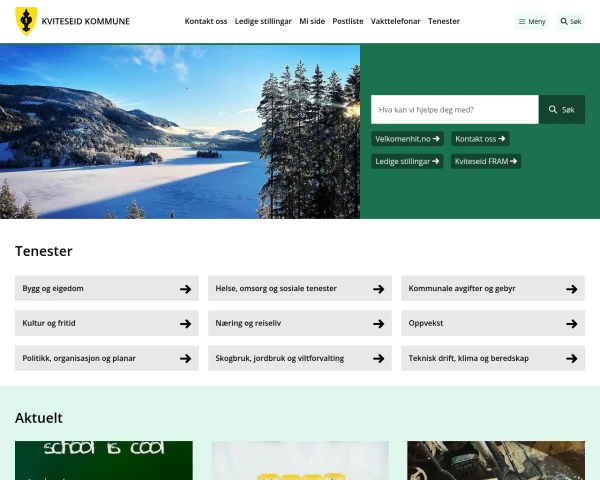Screen dimensions: 600x480
Task: Click the arrow icon beside Bygg og eigedom
Action: click(185, 289)
